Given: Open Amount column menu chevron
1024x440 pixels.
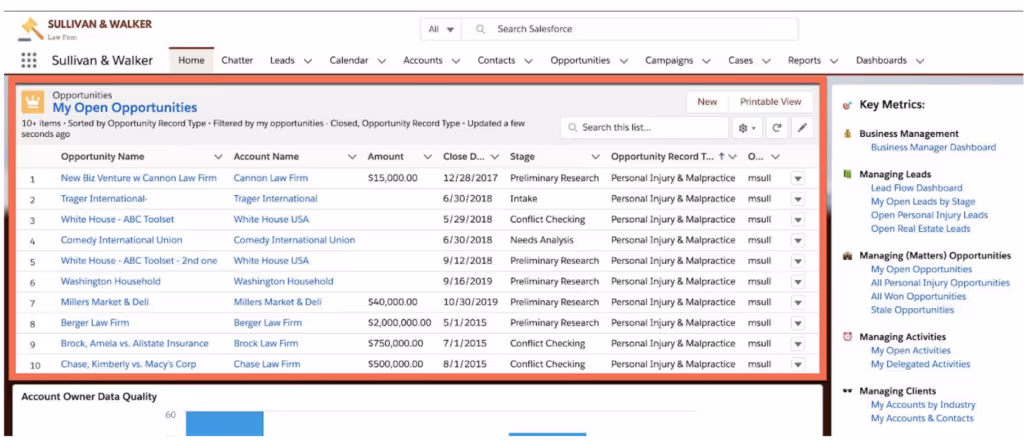Looking at the screenshot, I should pos(428,157).
